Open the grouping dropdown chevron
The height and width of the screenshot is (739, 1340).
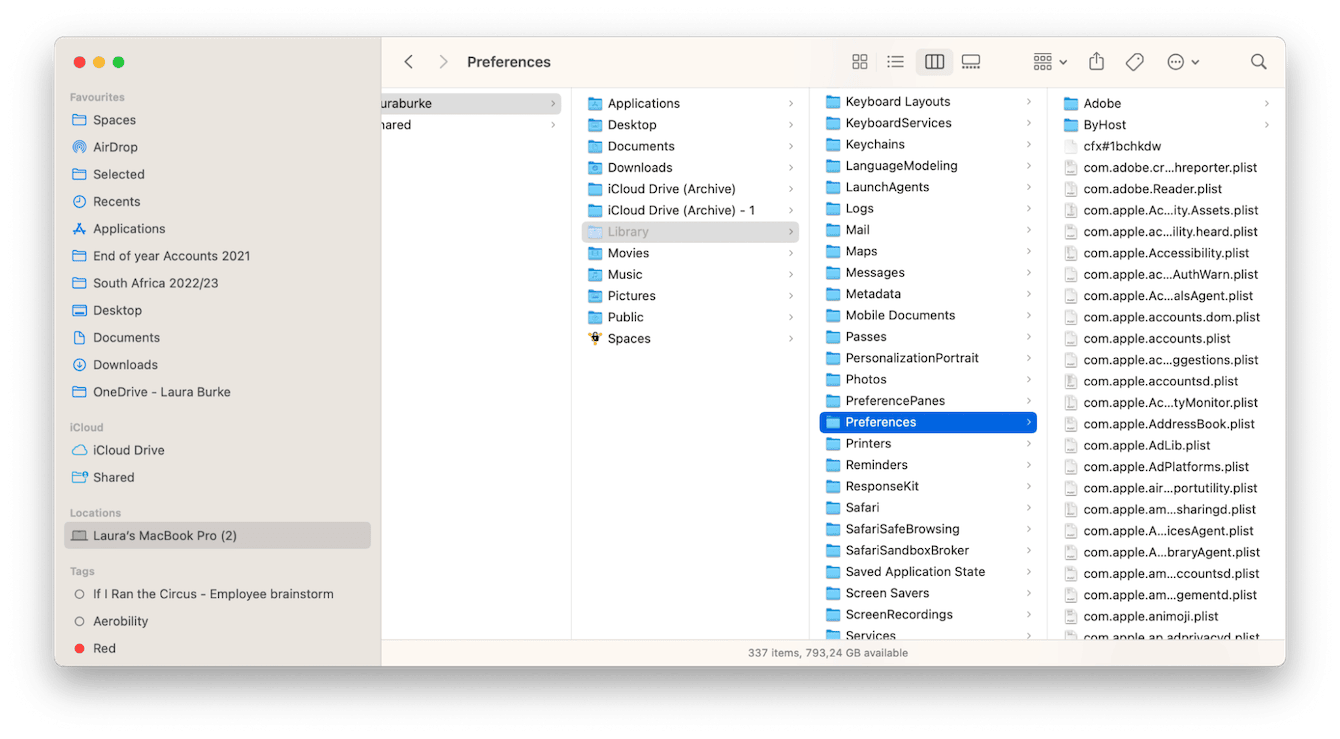click(x=1063, y=61)
